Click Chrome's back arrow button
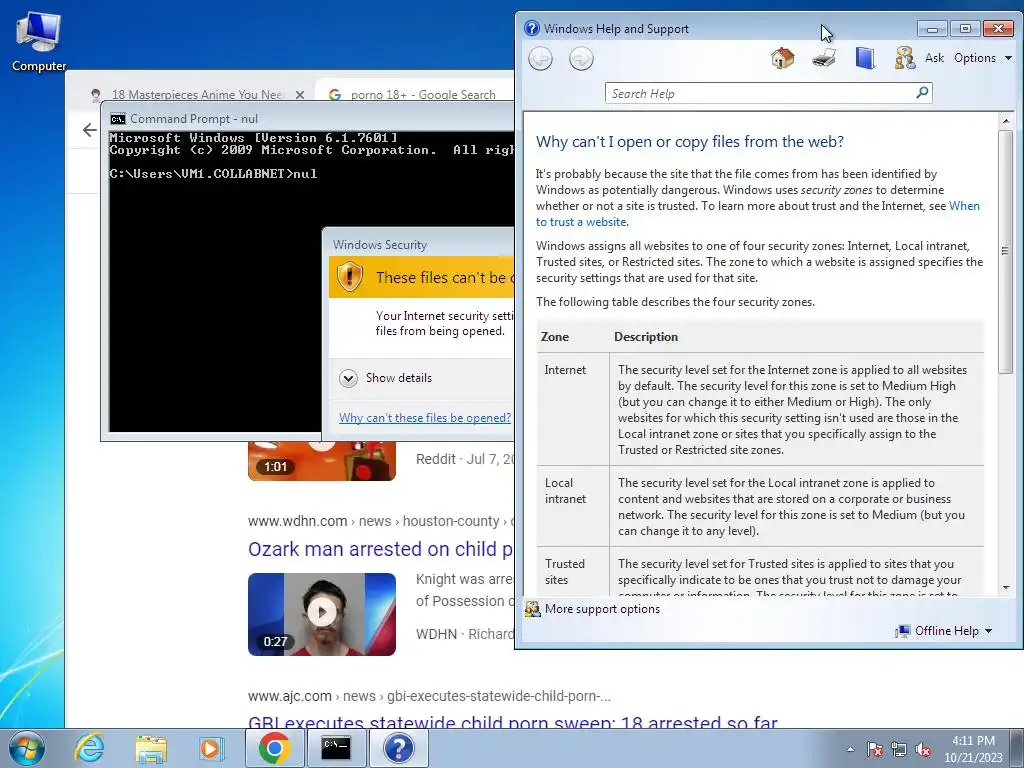Image resolution: width=1024 pixels, height=768 pixels. click(x=90, y=130)
